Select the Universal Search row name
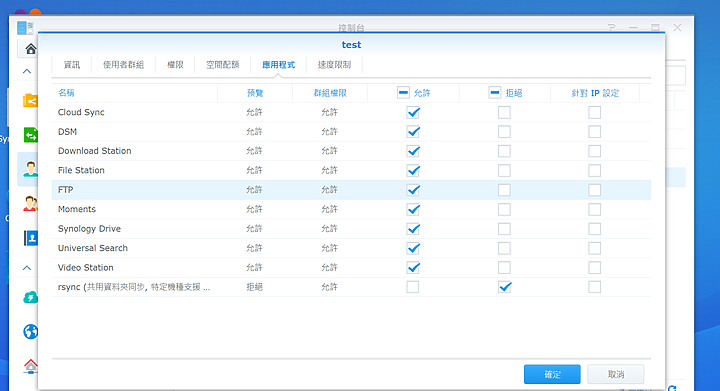Viewport: 720px width, 391px height. pyautogui.click(x=93, y=248)
